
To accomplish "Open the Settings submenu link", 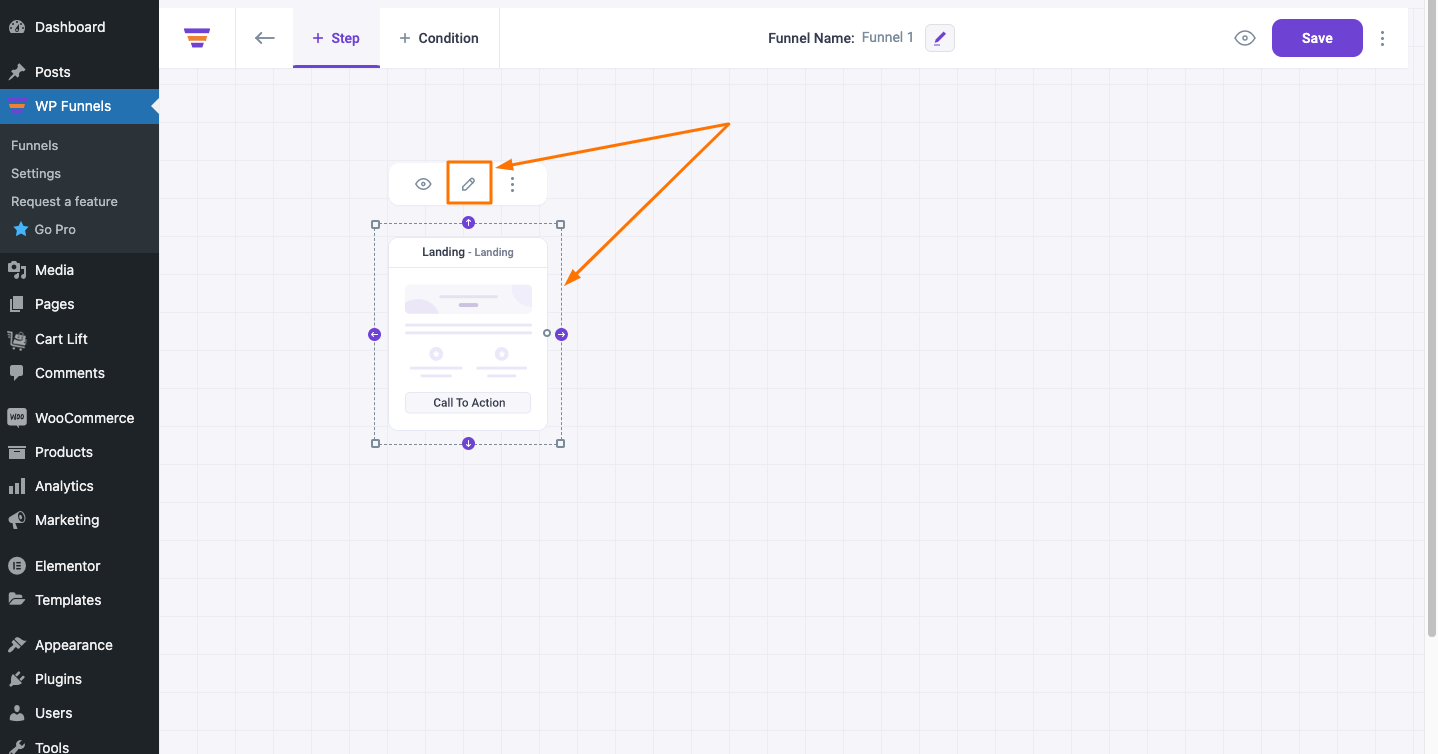I will tap(36, 173).
